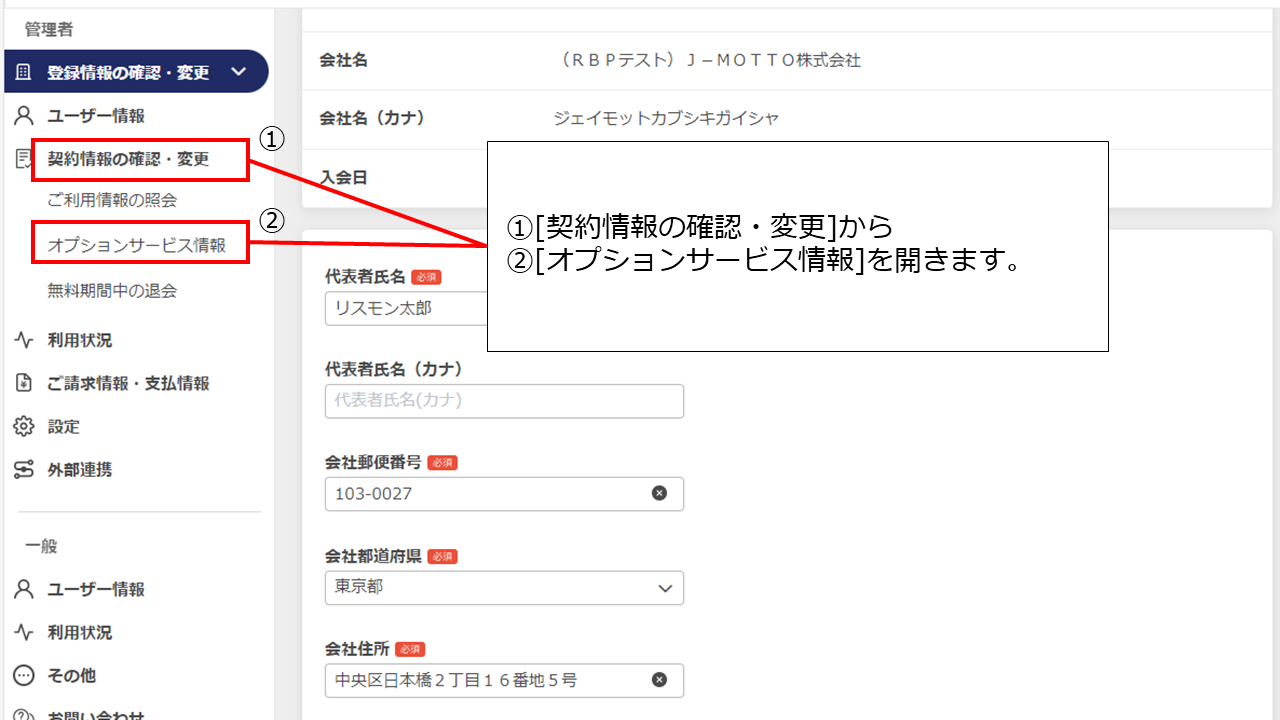
Task: Click the person icon next to admin ユーザー情報
Action: point(24,116)
